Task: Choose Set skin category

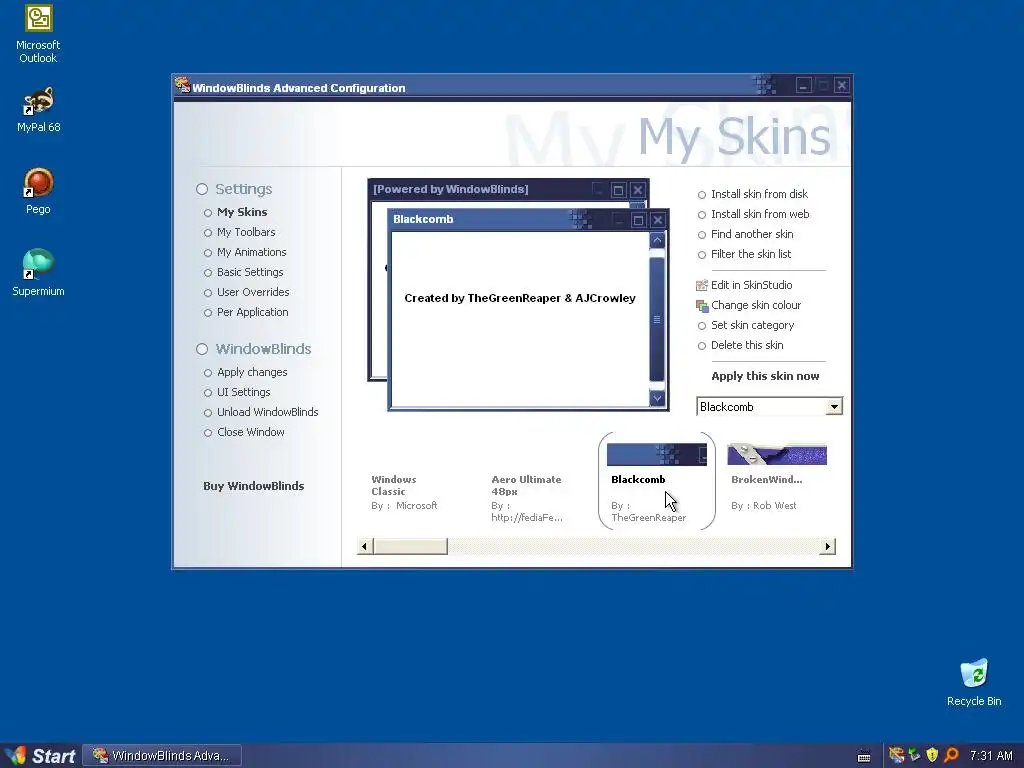Action: tap(752, 325)
